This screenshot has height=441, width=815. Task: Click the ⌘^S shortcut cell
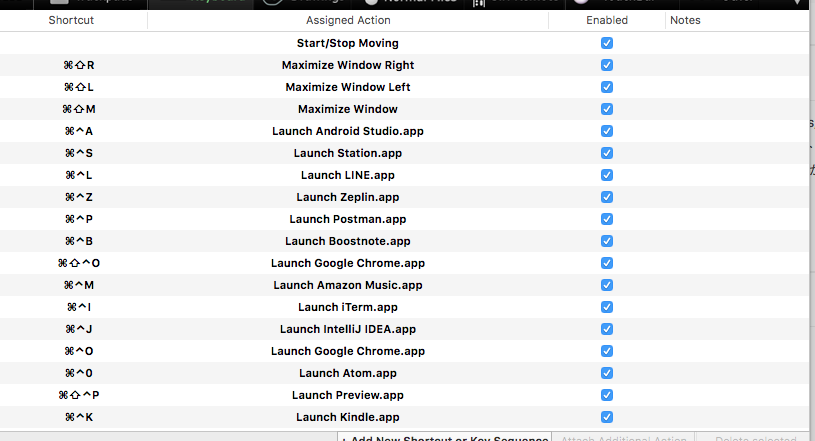pyautogui.click(x=79, y=153)
